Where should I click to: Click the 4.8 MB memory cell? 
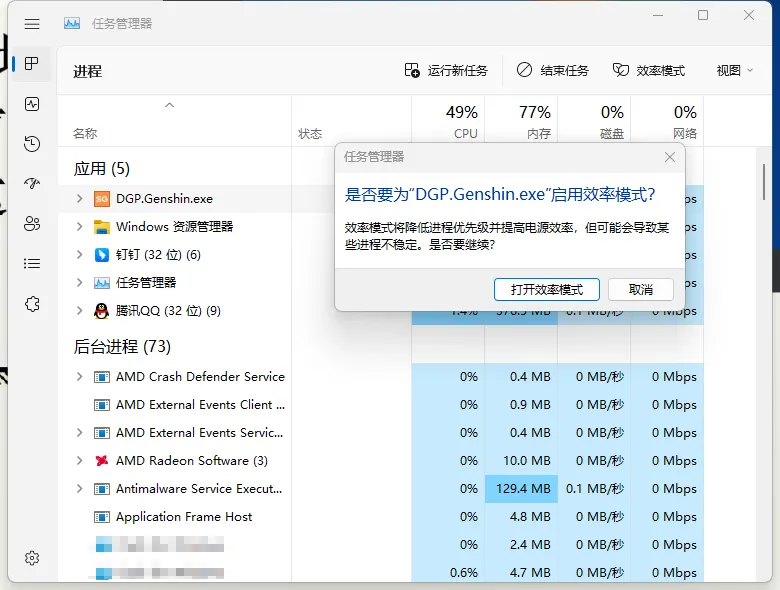pos(521,517)
